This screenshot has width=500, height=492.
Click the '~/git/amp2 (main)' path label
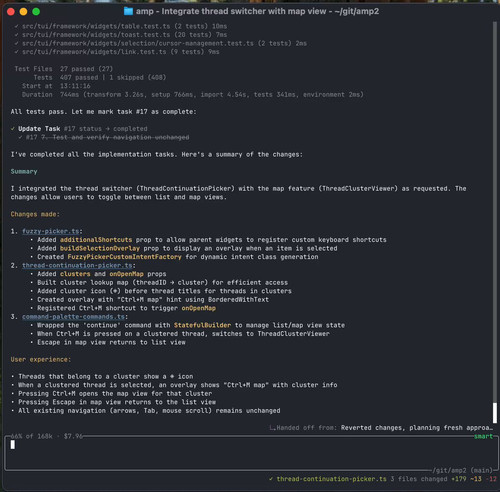click(462, 470)
